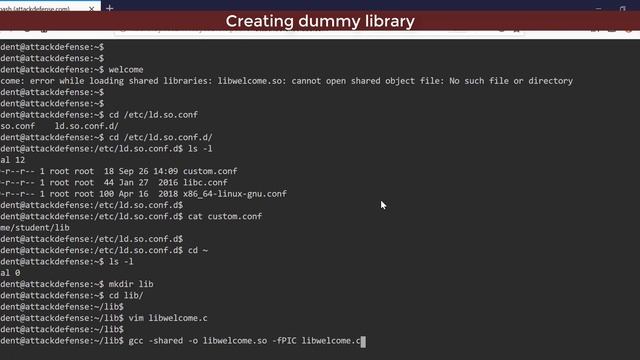Click the 'libc.conf' filename in listing
640x360 pixels.
pos(205,182)
